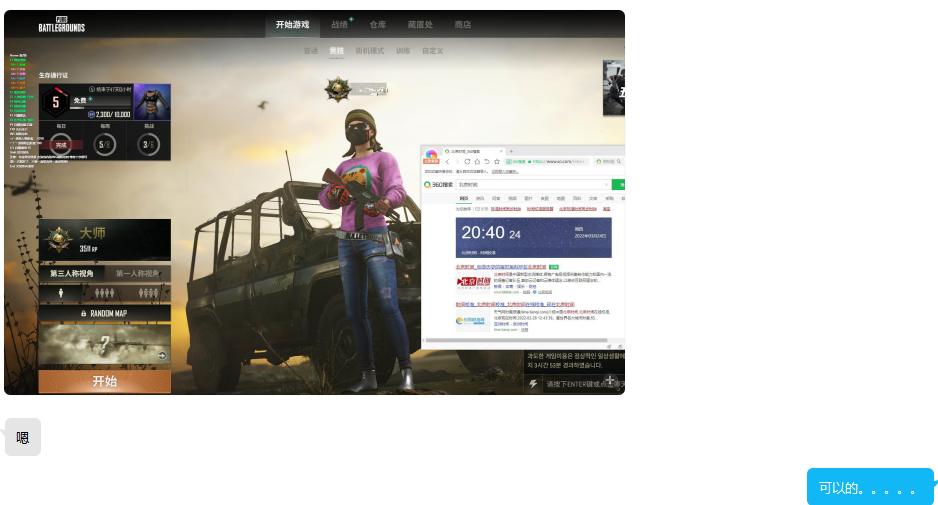Select the 视频 search category tab
The width and height of the screenshot is (938, 505).
(x=512, y=198)
